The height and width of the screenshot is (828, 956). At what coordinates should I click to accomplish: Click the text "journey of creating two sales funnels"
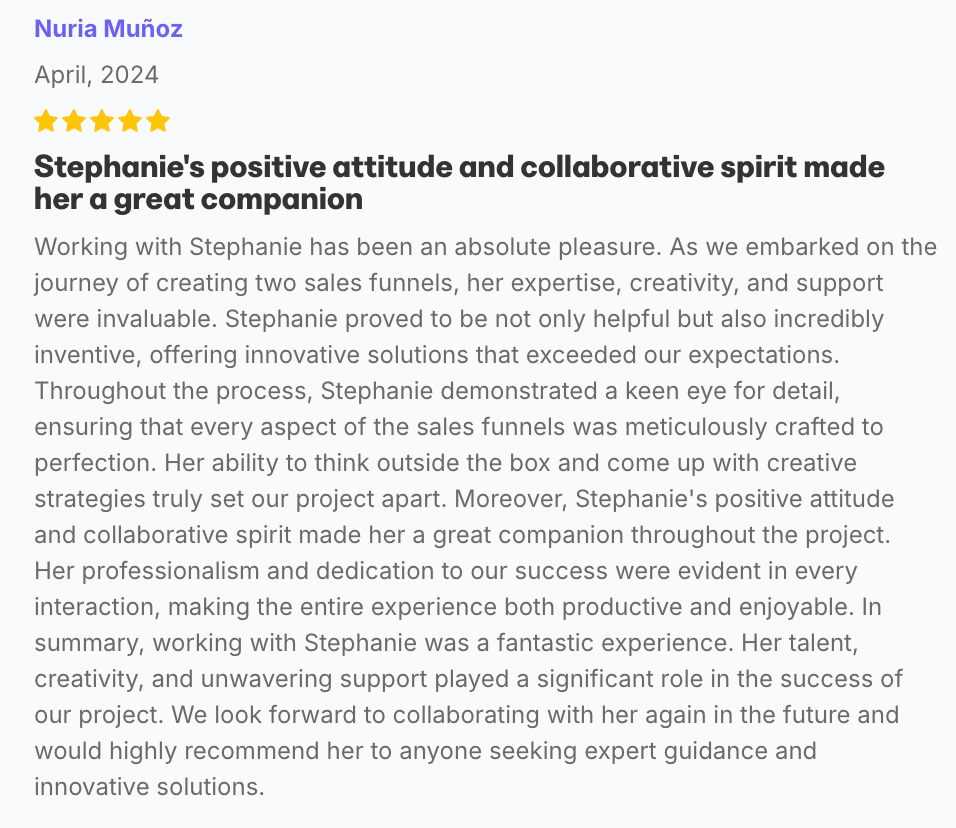[246, 283]
